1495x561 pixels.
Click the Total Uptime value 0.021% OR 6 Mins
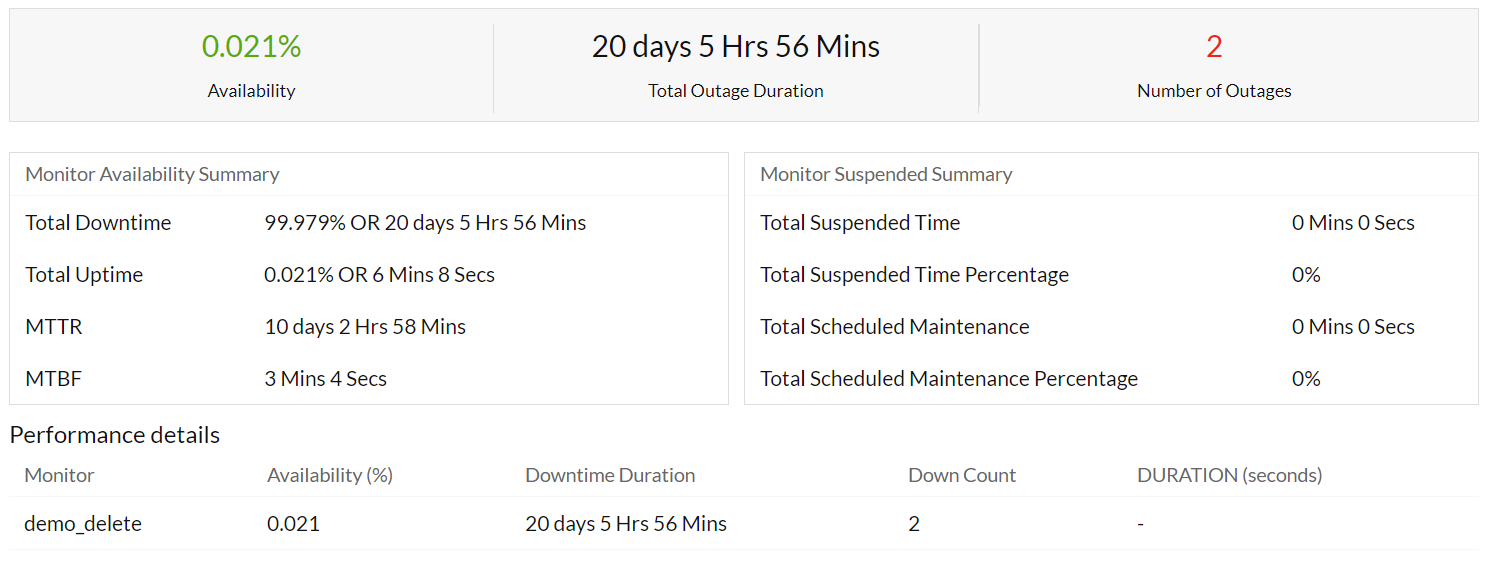pos(379,275)
